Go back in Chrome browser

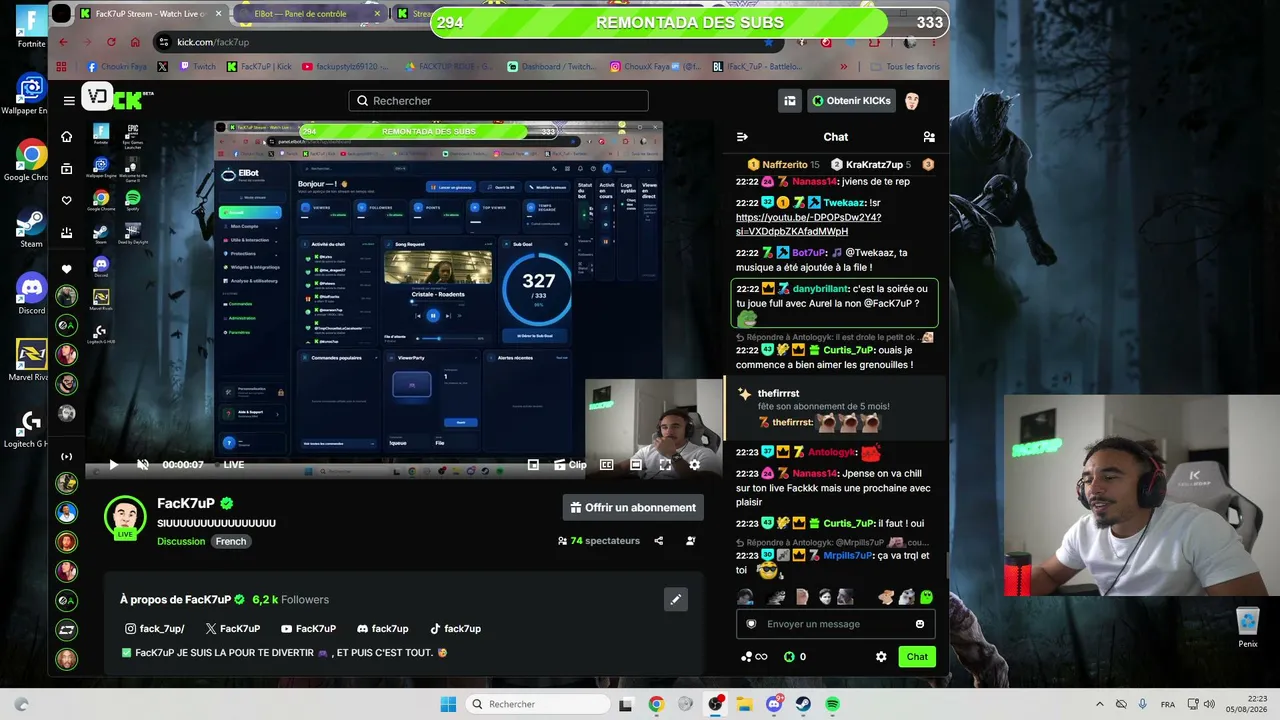(63, 42)
